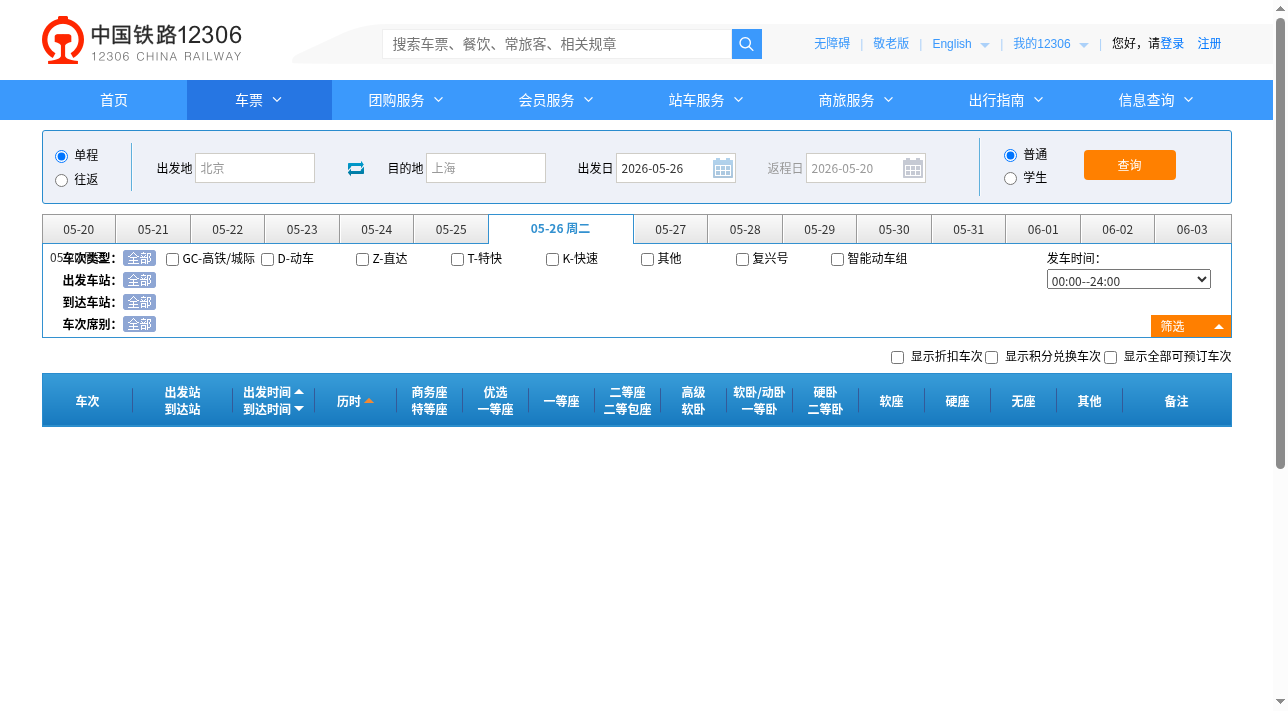
Task: Expand the 出行指南 menu
Action: click(x=1006, y=100)
